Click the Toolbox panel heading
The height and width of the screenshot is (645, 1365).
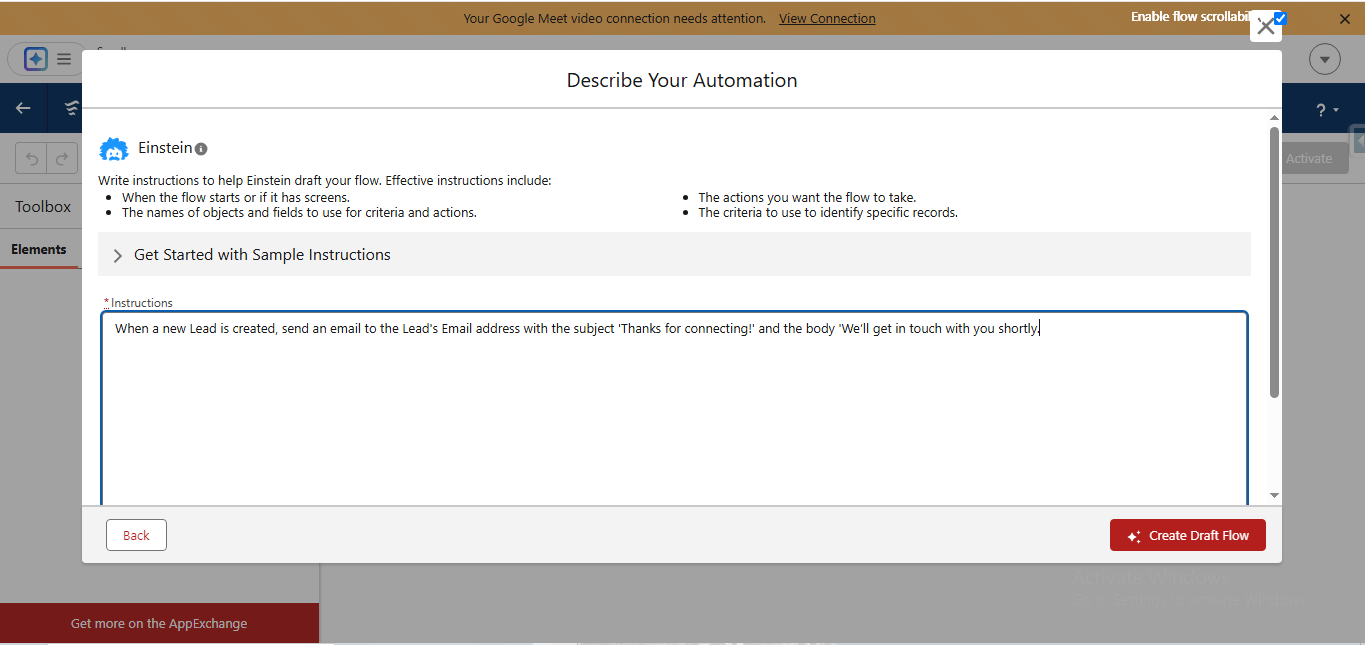pos(43,207)
